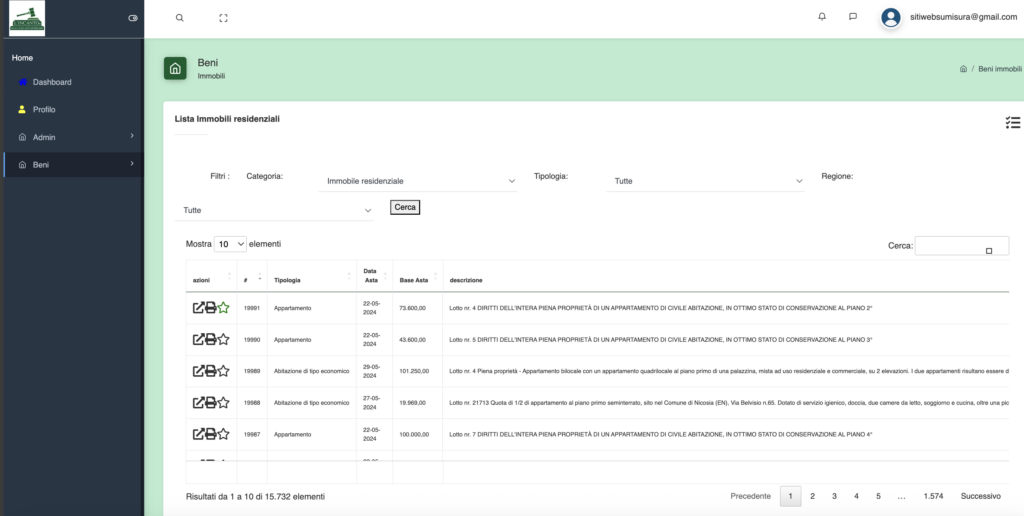Open the messages chat icon
1024x516 pixels.
click(x=852, y=17)
